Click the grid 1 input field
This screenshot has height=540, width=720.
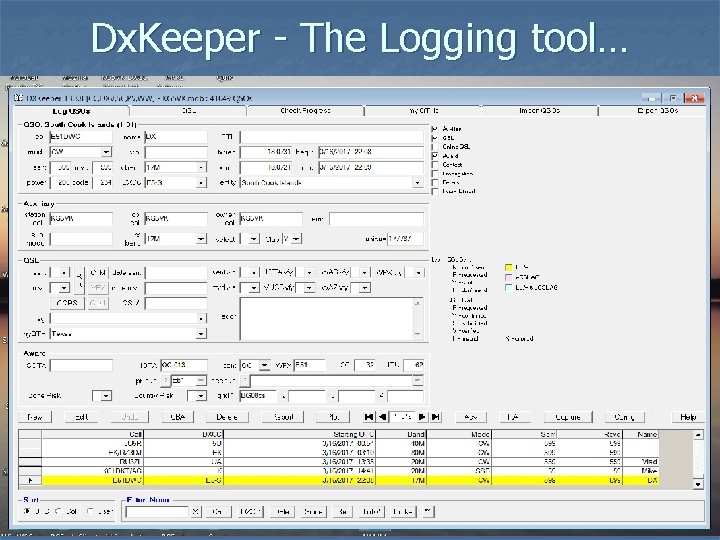(258, 396)
